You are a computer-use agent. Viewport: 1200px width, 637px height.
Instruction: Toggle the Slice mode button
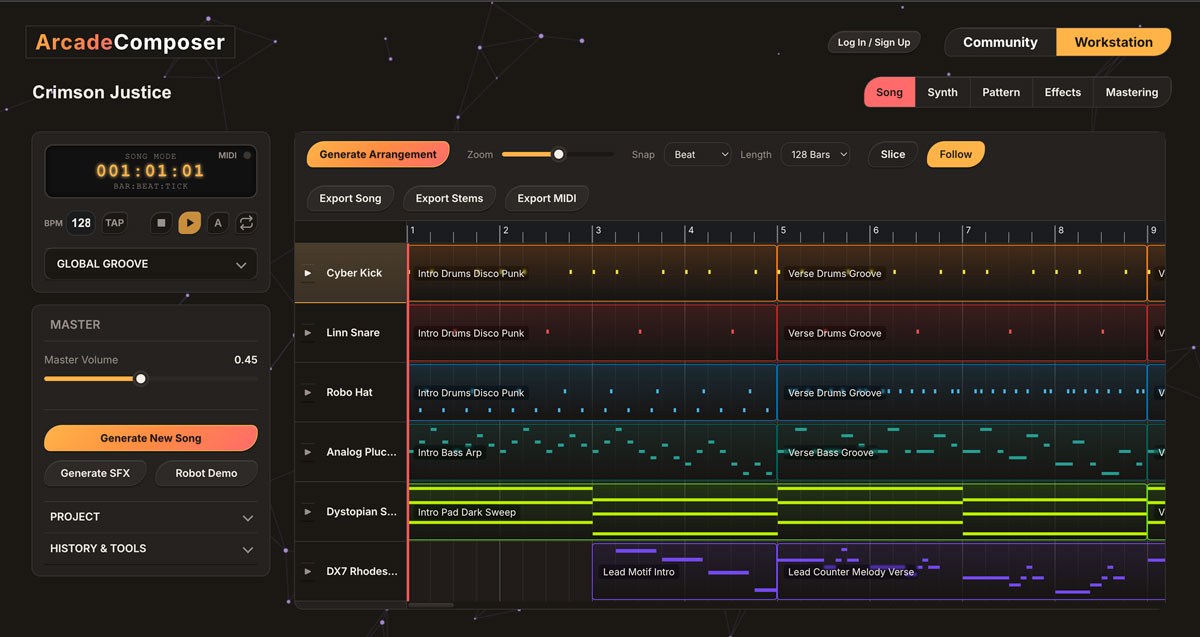[x=893, y=155]
